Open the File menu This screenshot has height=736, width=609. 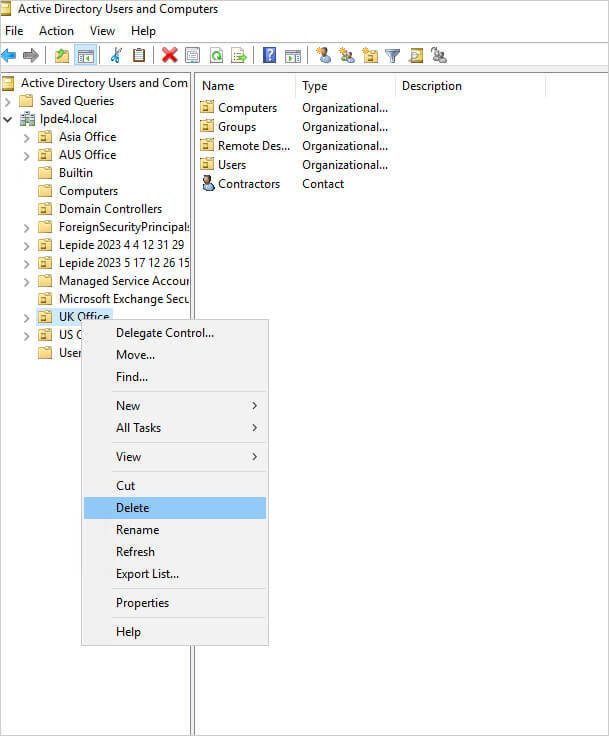point(14,31)
